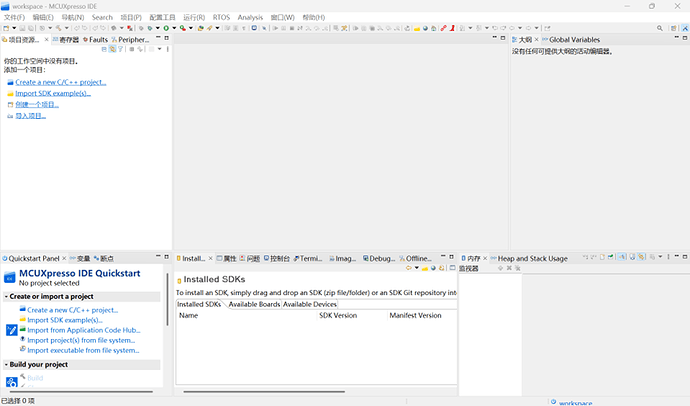Click the new file toolbar icon
The image size is (690, 406).
6,28
